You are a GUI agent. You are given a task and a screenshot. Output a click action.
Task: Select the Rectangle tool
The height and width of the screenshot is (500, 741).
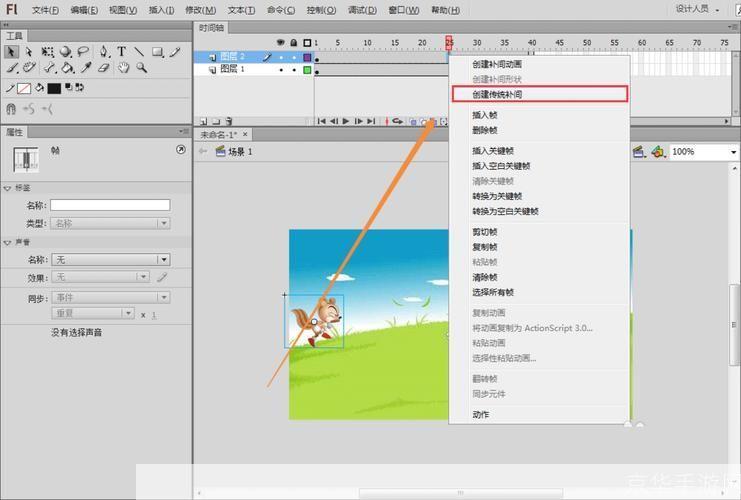click(157, 52)
